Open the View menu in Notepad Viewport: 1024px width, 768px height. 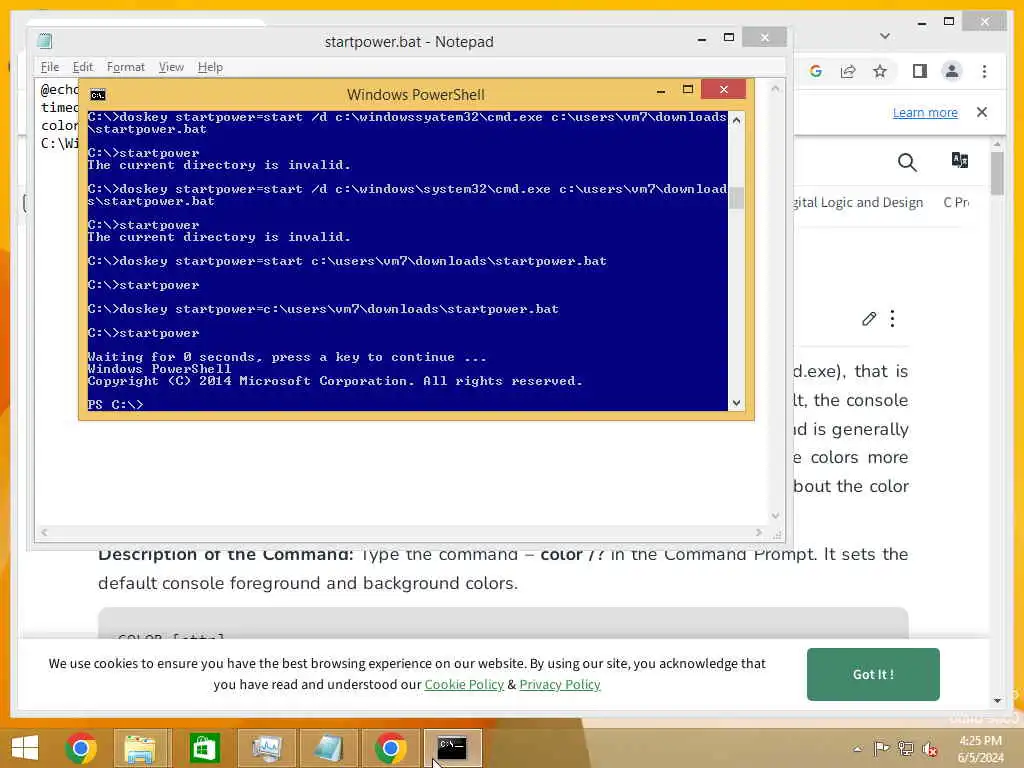171,67
